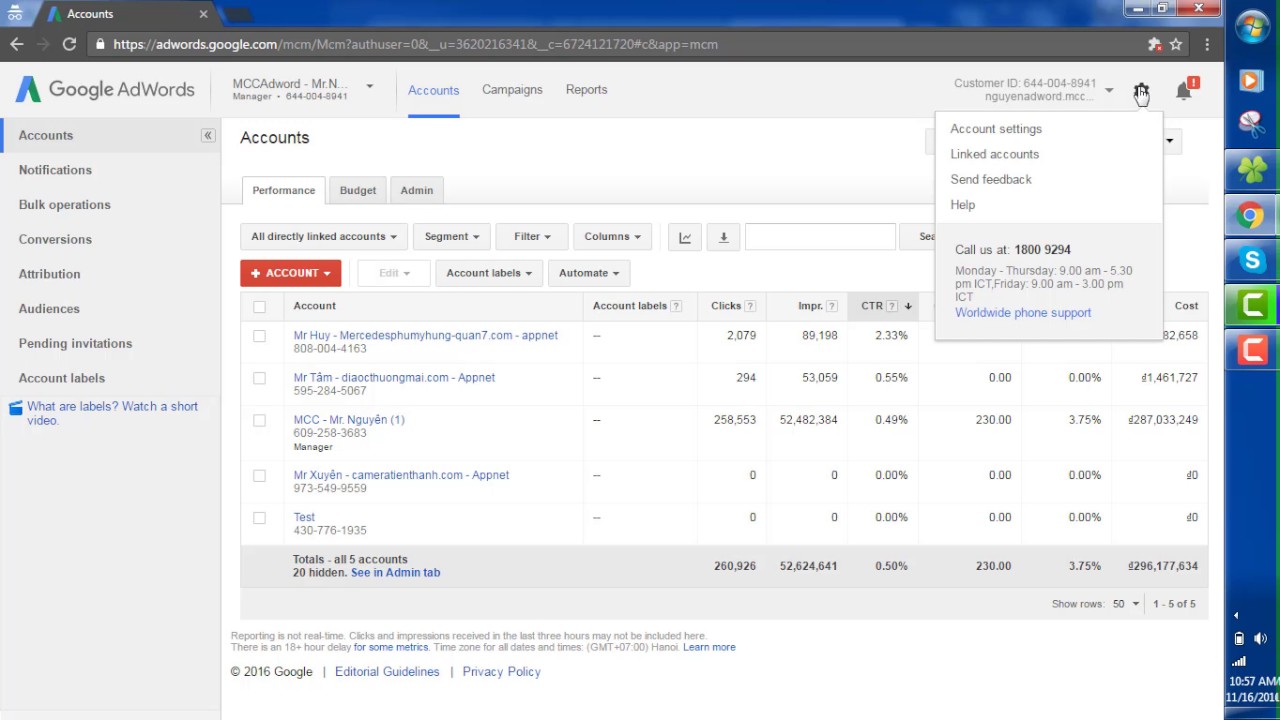Open Pending invitations in sidebar
Screen dimensions: 1280x720
(x=75, y=343)
